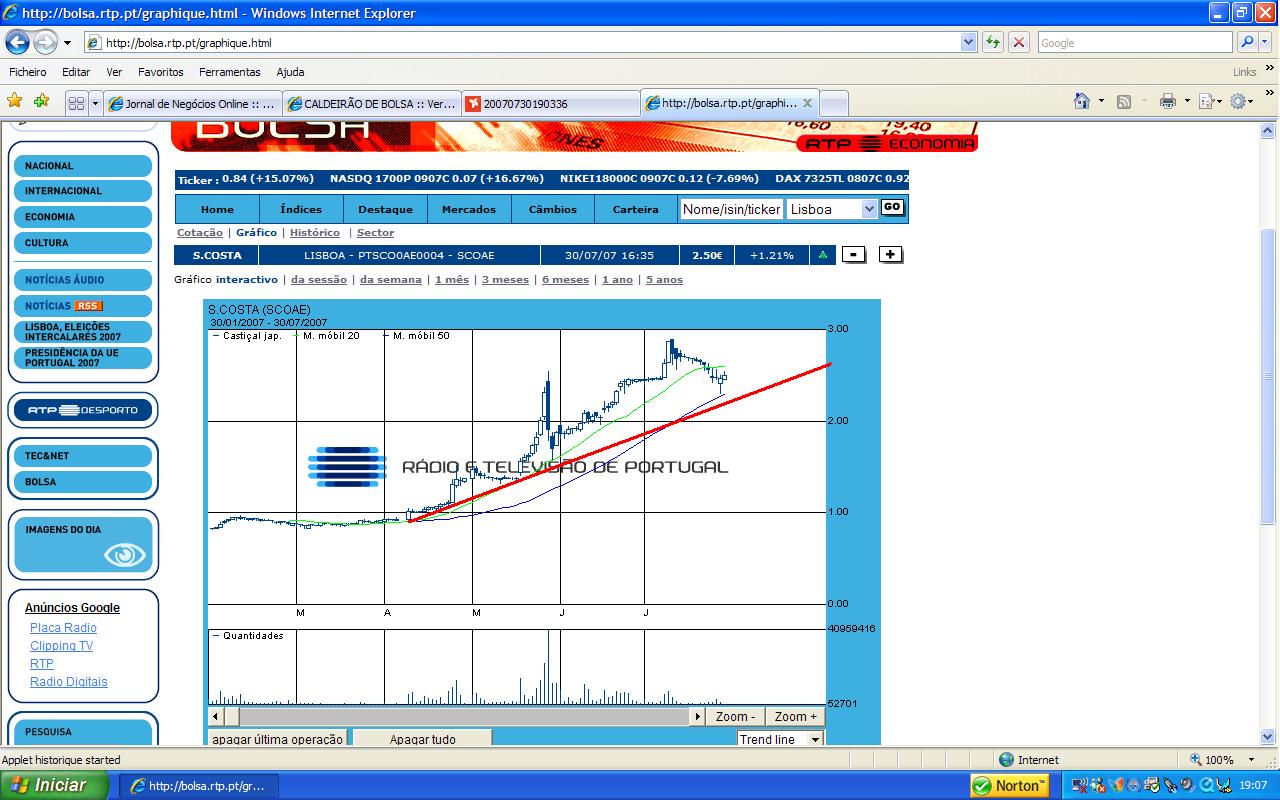Switch to CALDEIRÃO DE BOLSA tab
Screen dimensions: 1280x800
click(x=371, y=103)
